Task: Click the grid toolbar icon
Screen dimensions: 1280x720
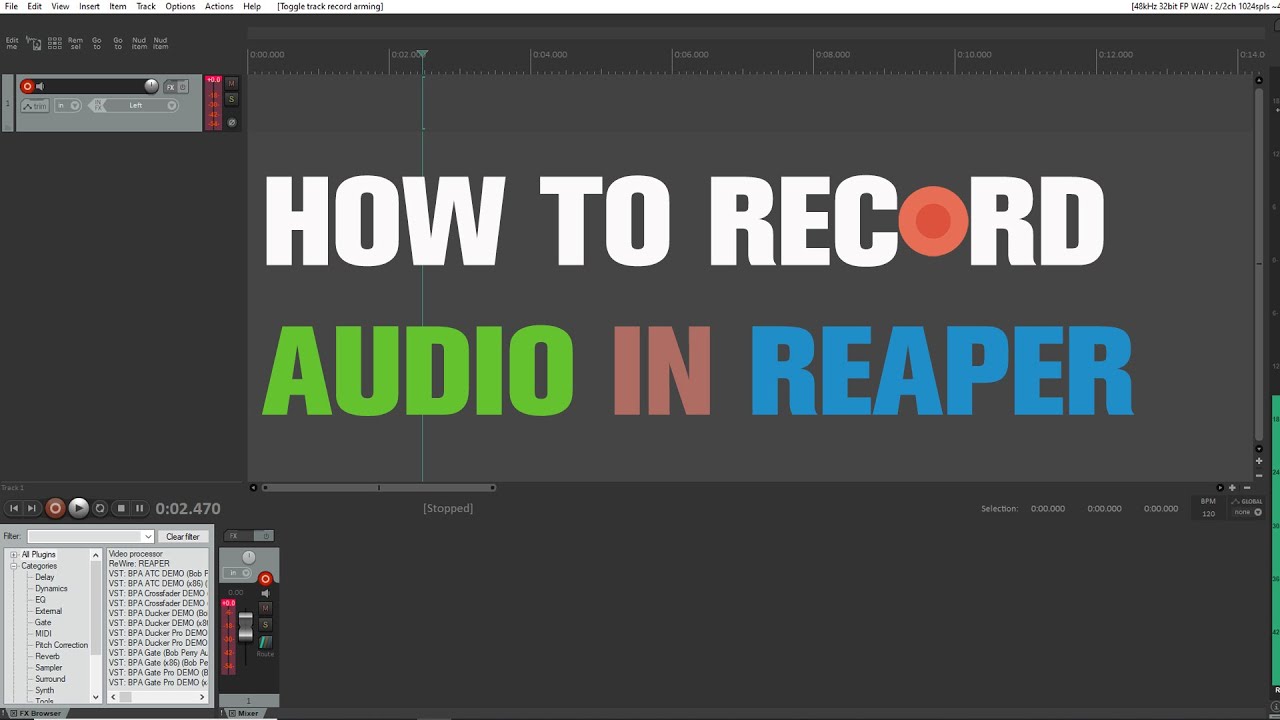Action: tap(54, 43)
